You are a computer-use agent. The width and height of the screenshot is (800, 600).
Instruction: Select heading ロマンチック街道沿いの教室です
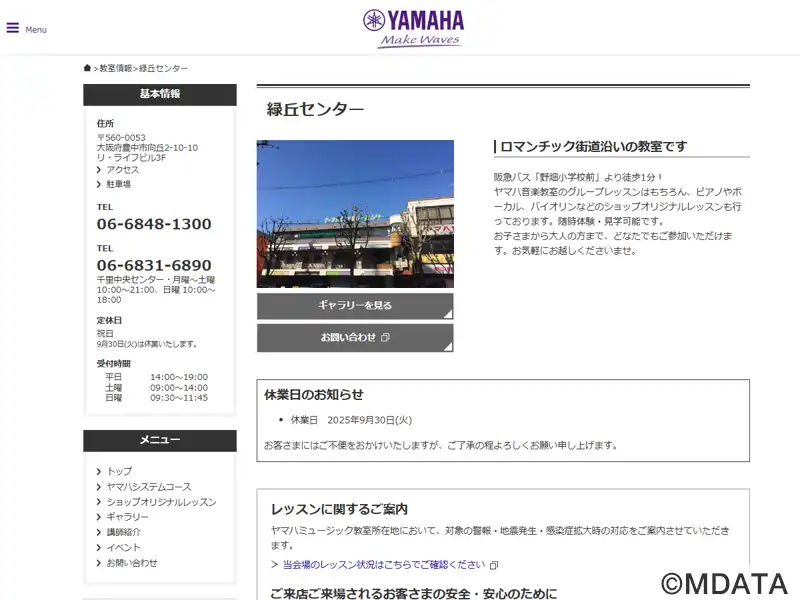pos(593,147)
